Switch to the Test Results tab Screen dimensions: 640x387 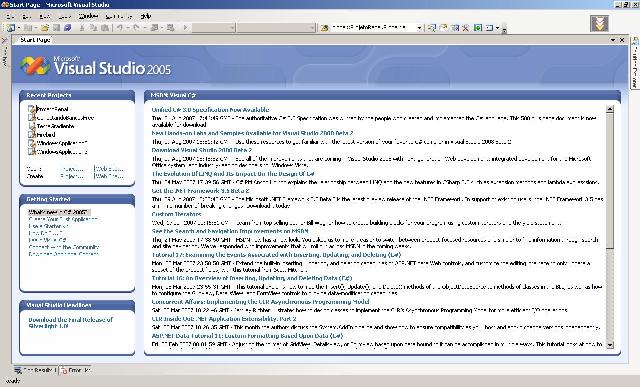[36, 370]
